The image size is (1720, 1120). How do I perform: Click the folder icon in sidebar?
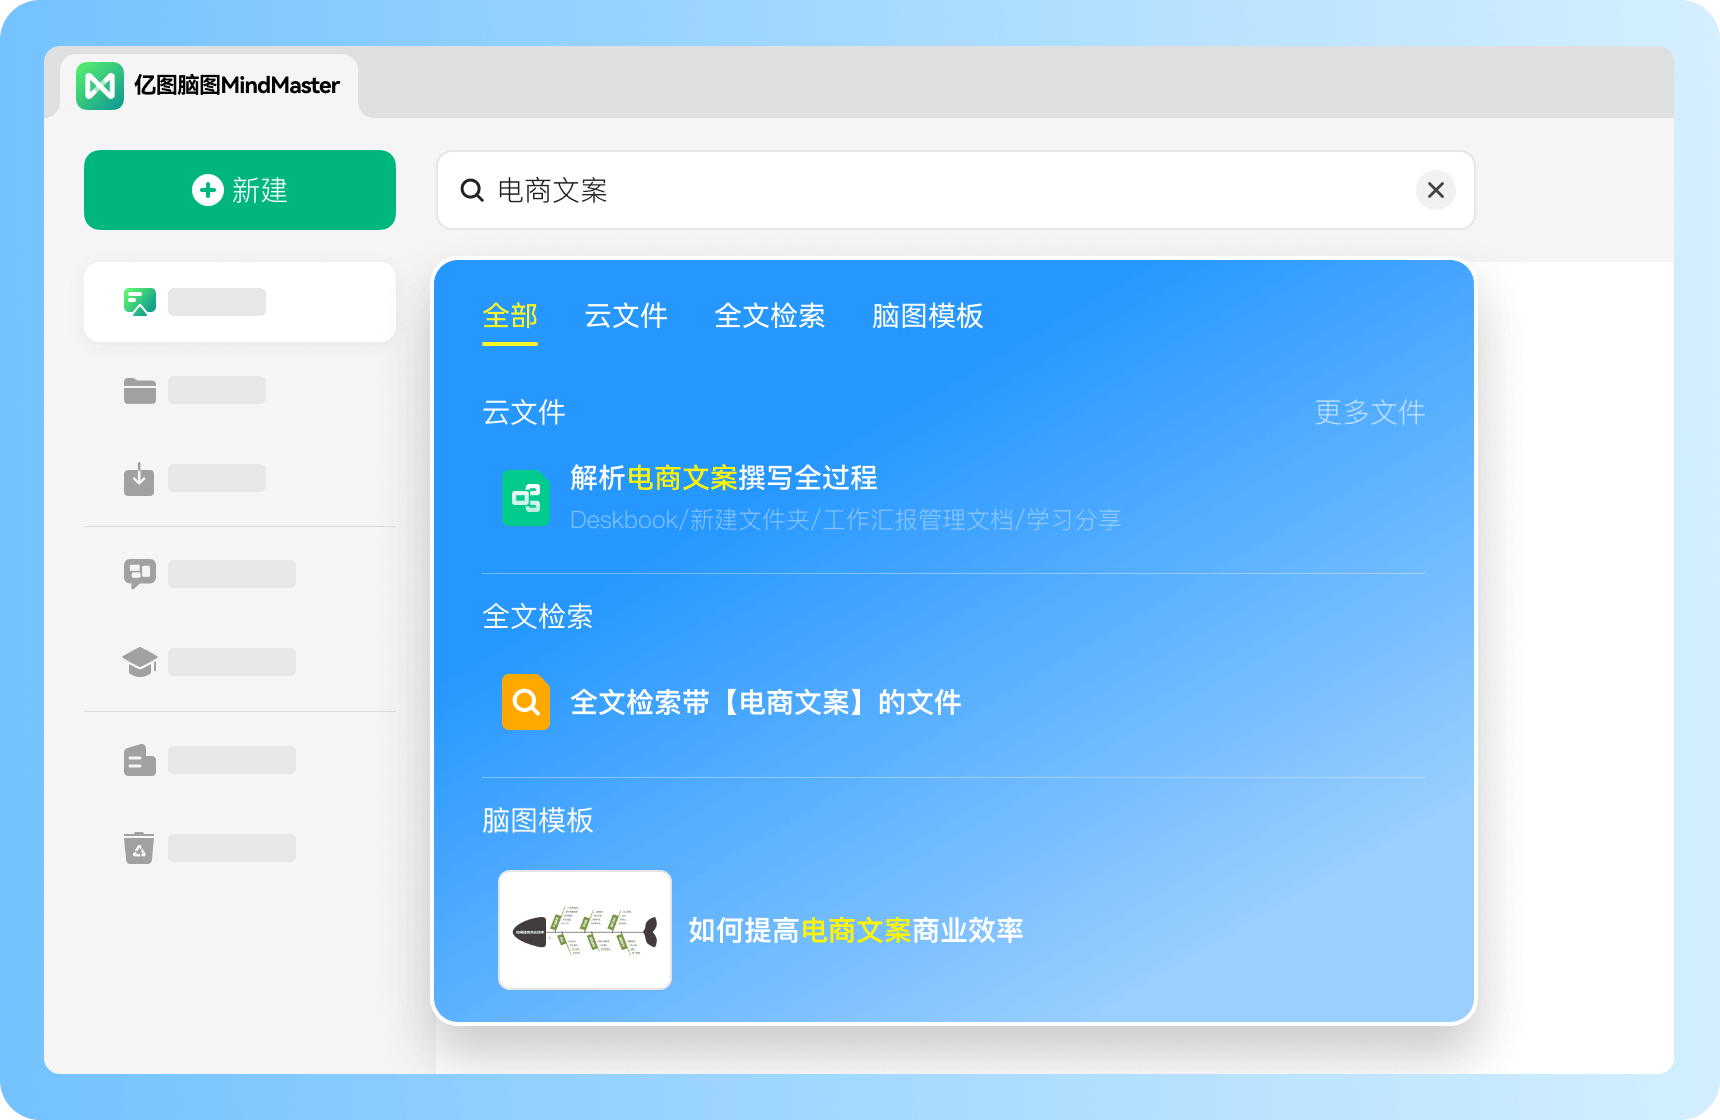click(x=140, y=390)
